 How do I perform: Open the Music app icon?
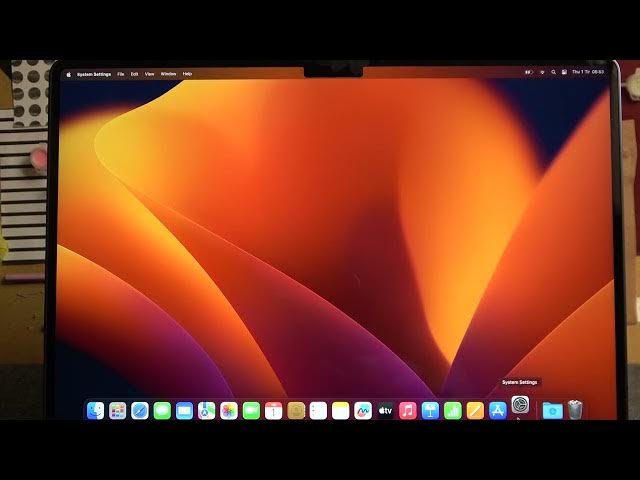tap(407, 410)
